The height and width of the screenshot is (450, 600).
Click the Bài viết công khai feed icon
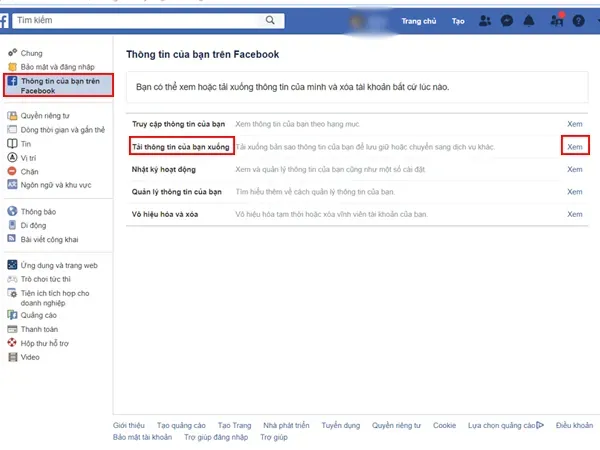point(12,239)
